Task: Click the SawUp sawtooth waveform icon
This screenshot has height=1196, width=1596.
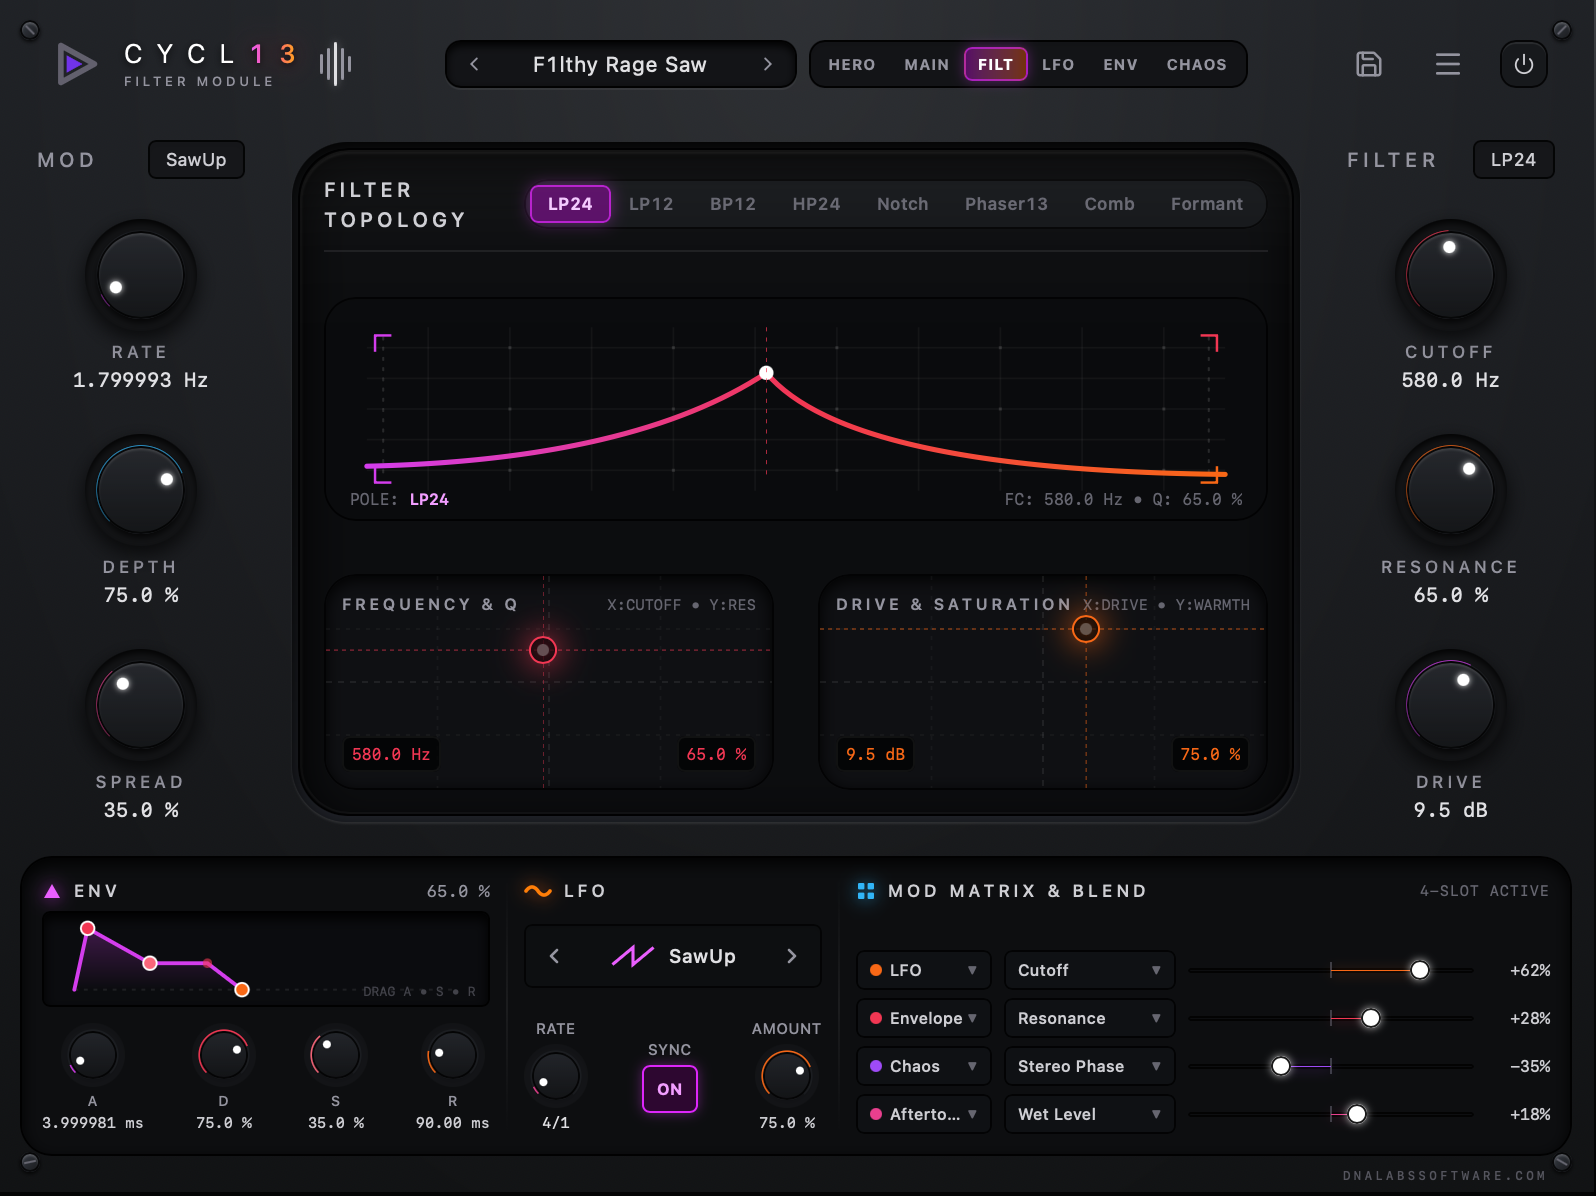Action: coord(633,956)
